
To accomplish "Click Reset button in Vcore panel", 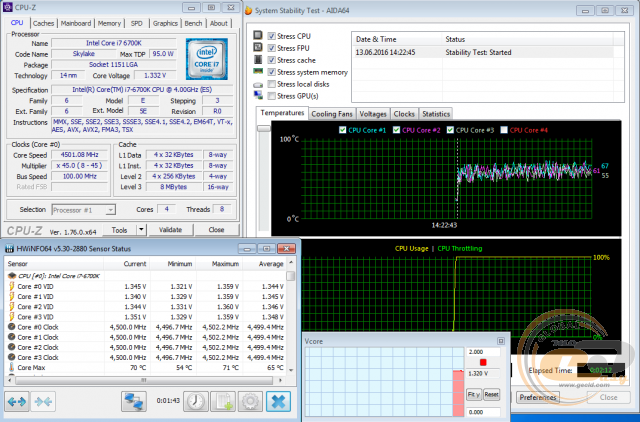I will coord(491,394).
